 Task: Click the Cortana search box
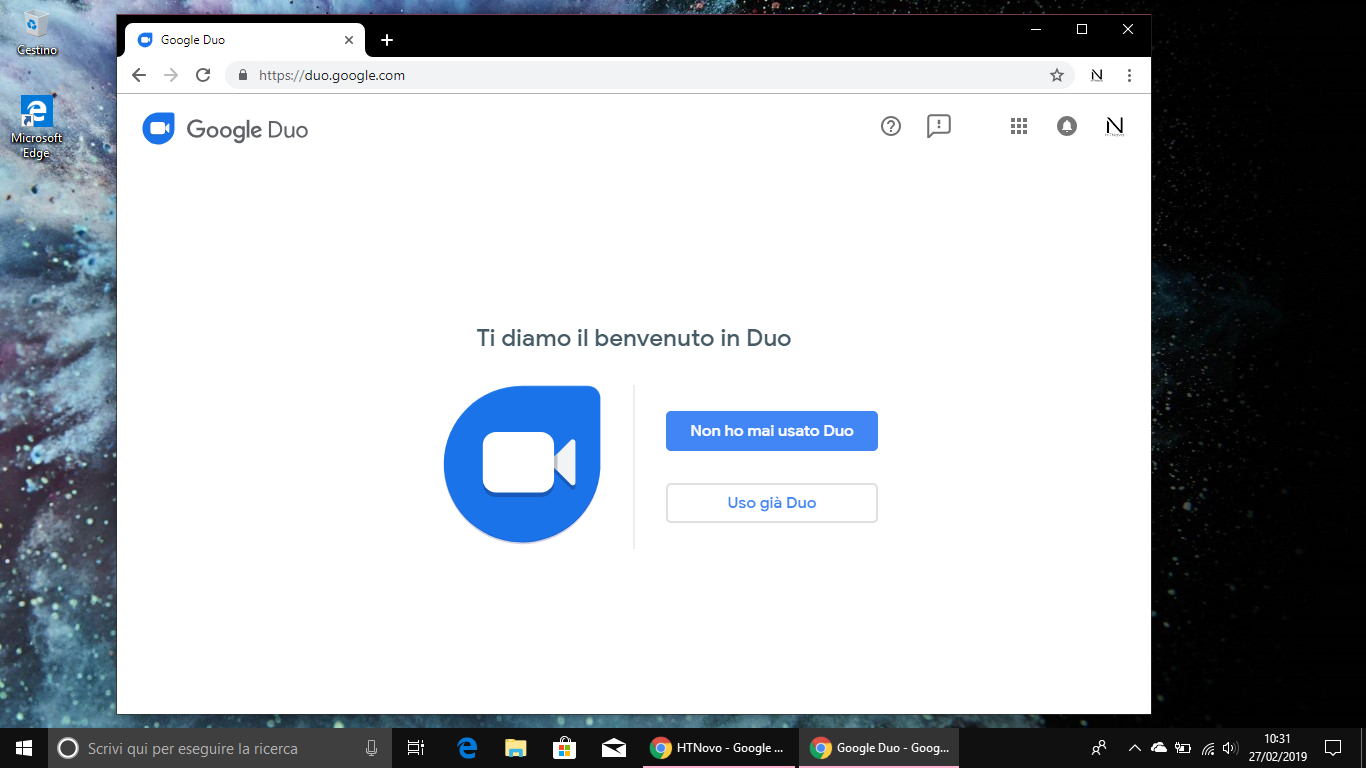click(220, 748)
